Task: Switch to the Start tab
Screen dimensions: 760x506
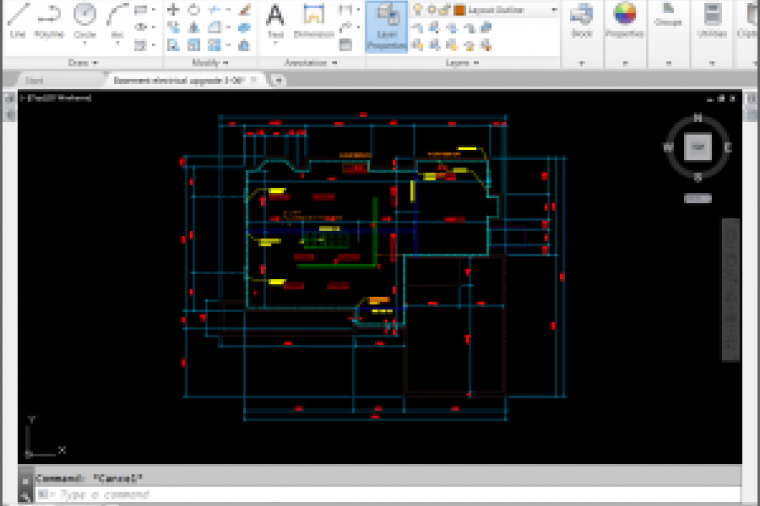Action: (x=34, y=80)
